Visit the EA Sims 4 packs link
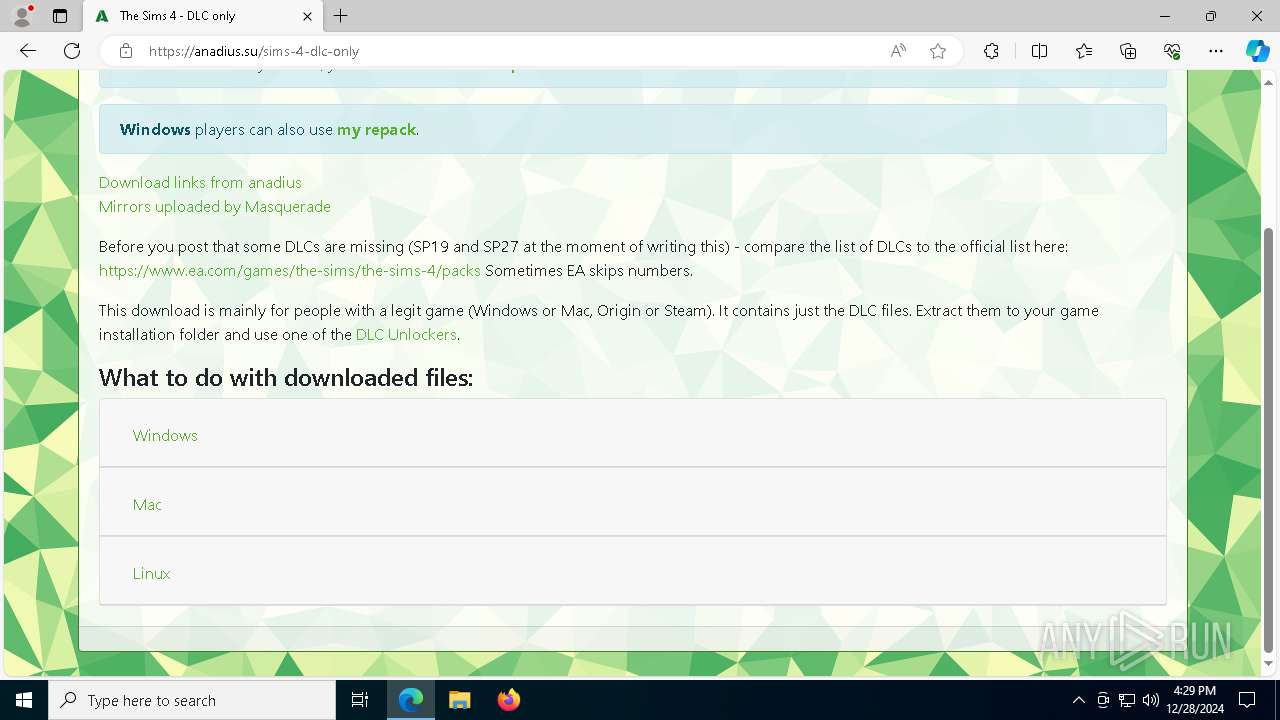This screenshot has height=720, width=1280. point(290,270)
